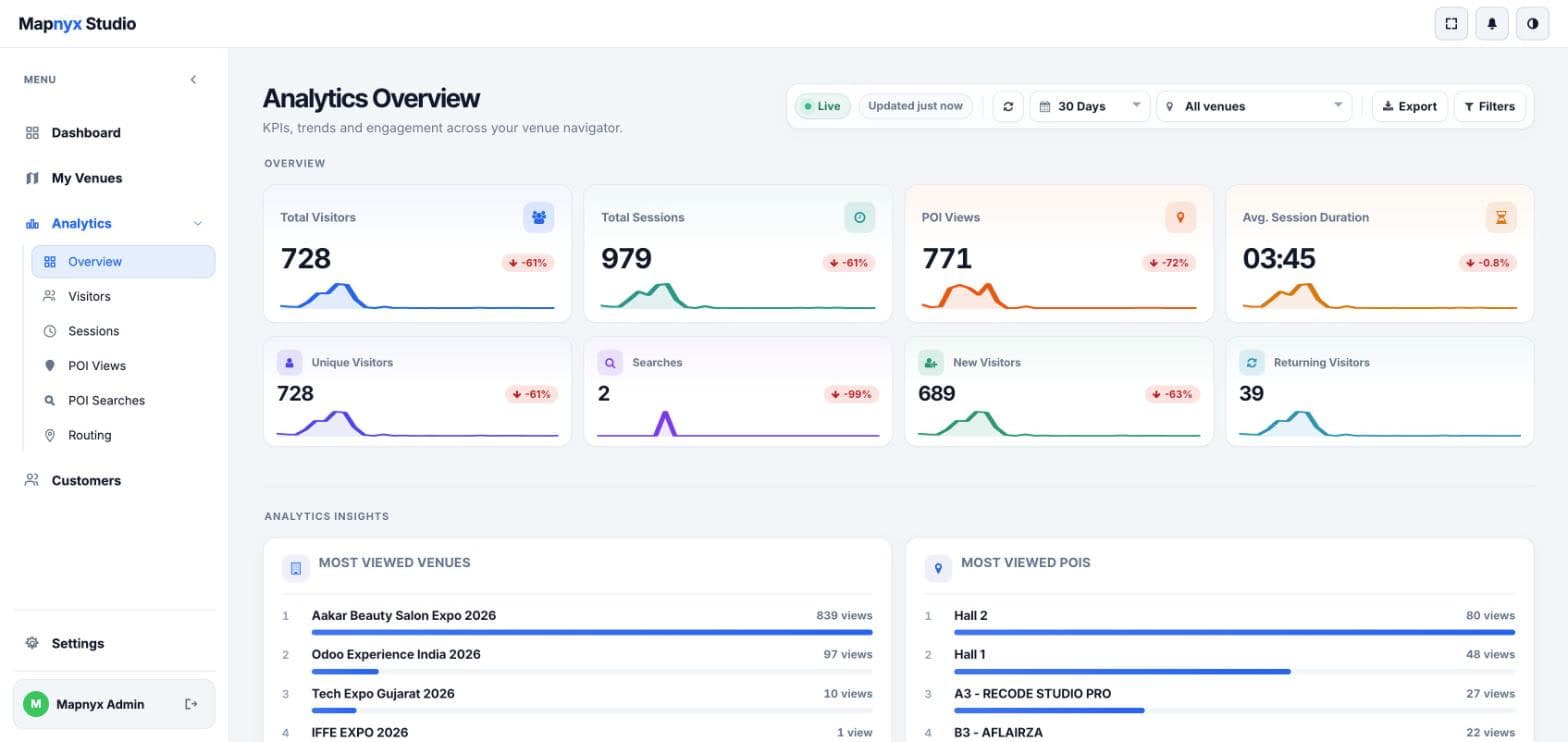Collapse the sidebar menu chevron
The height and width of the screenshot is (742, 1568).
click(193, 80)
